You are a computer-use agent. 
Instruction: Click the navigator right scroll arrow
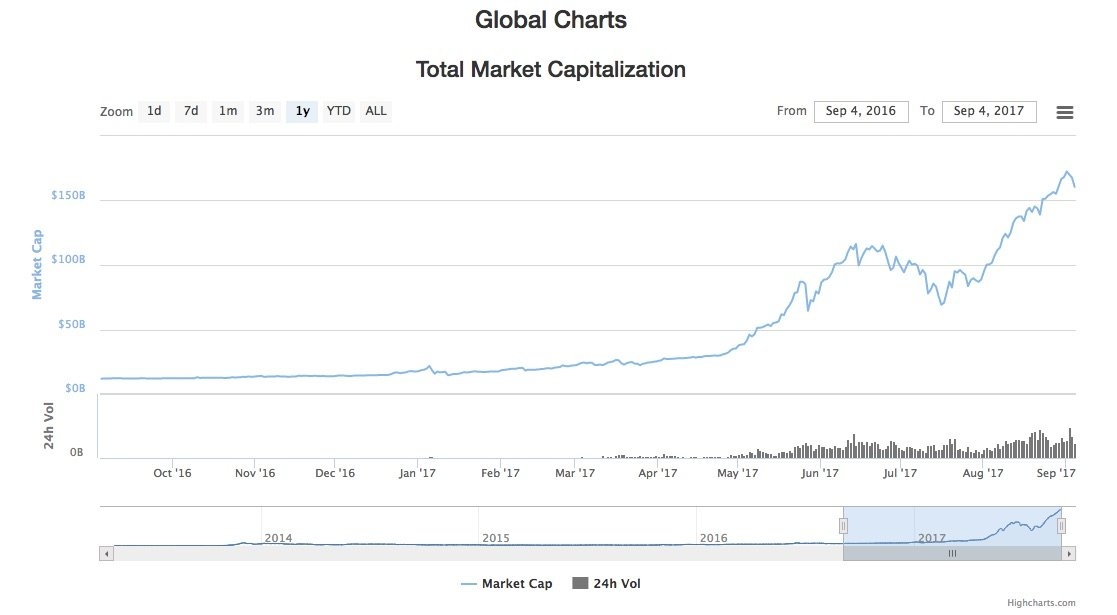[x=1069, y=553]
